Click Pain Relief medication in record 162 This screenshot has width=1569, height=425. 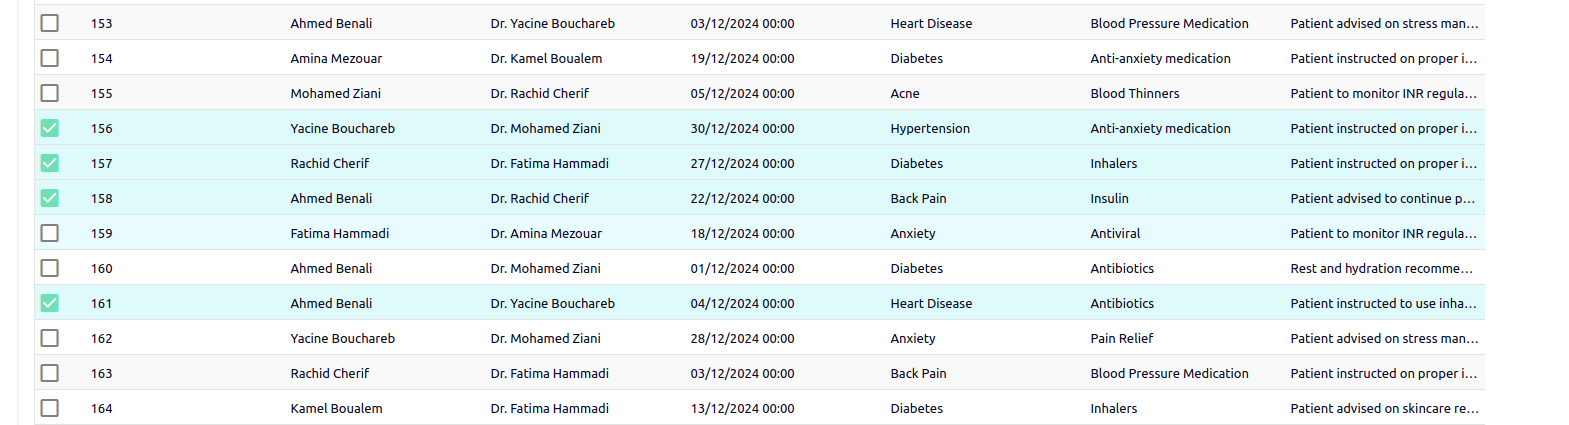1122,338
